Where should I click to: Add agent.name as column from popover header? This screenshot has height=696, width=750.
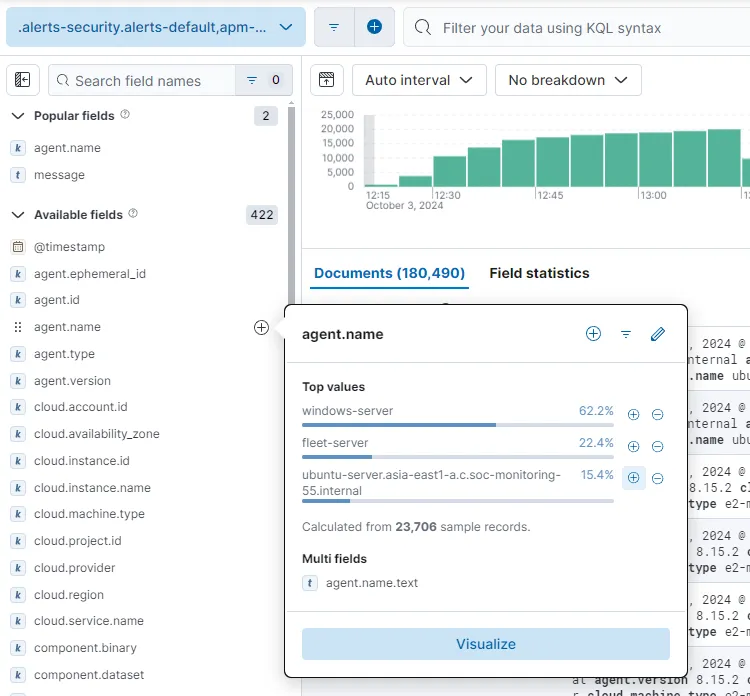pyautogui.click(x=593, y=334)
